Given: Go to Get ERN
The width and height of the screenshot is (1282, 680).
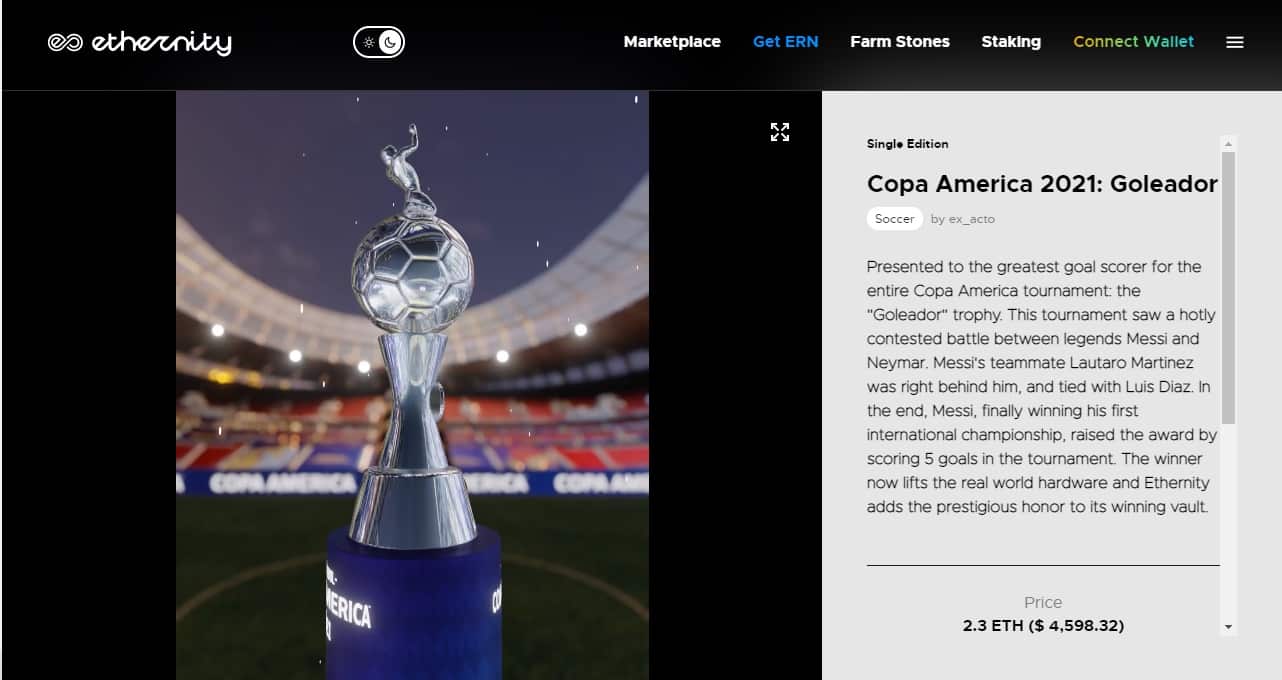Looking at the screenshot, I should (x=785, y=42).
